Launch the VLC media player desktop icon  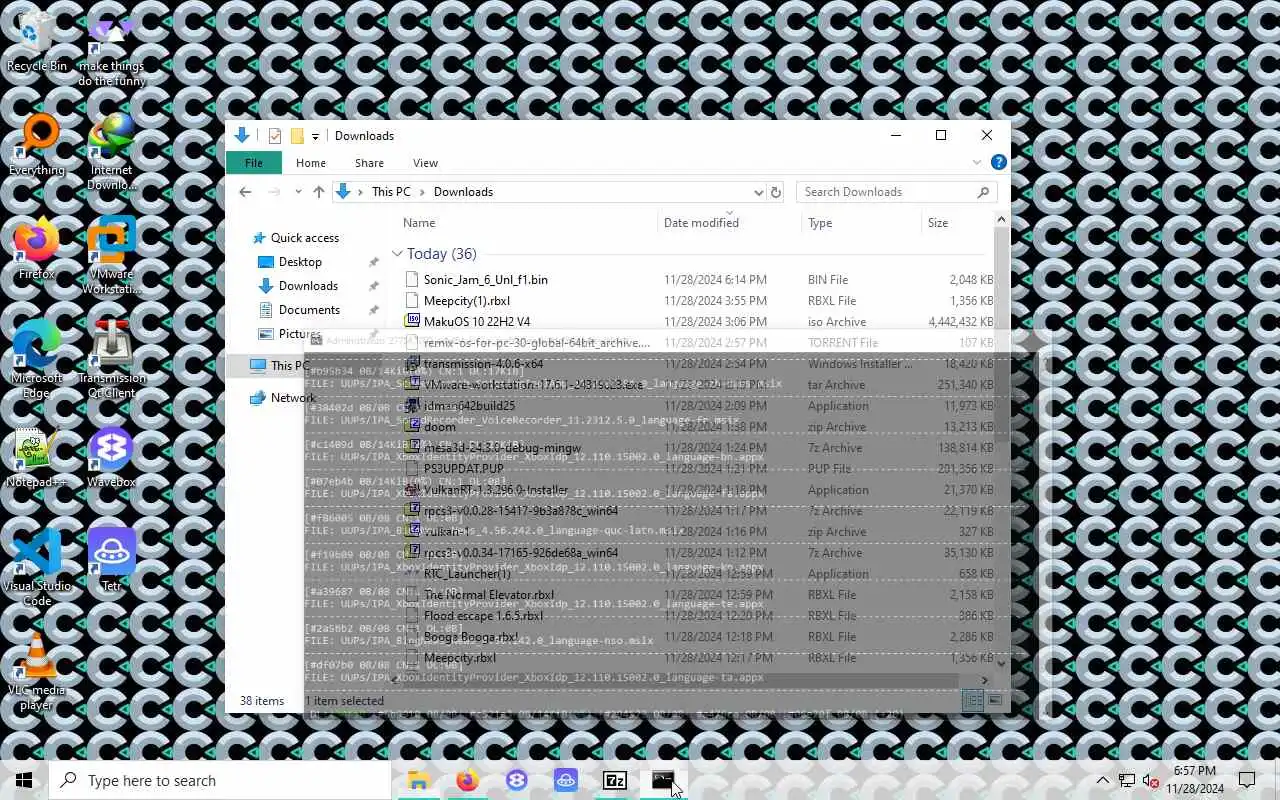coord(37,672)
